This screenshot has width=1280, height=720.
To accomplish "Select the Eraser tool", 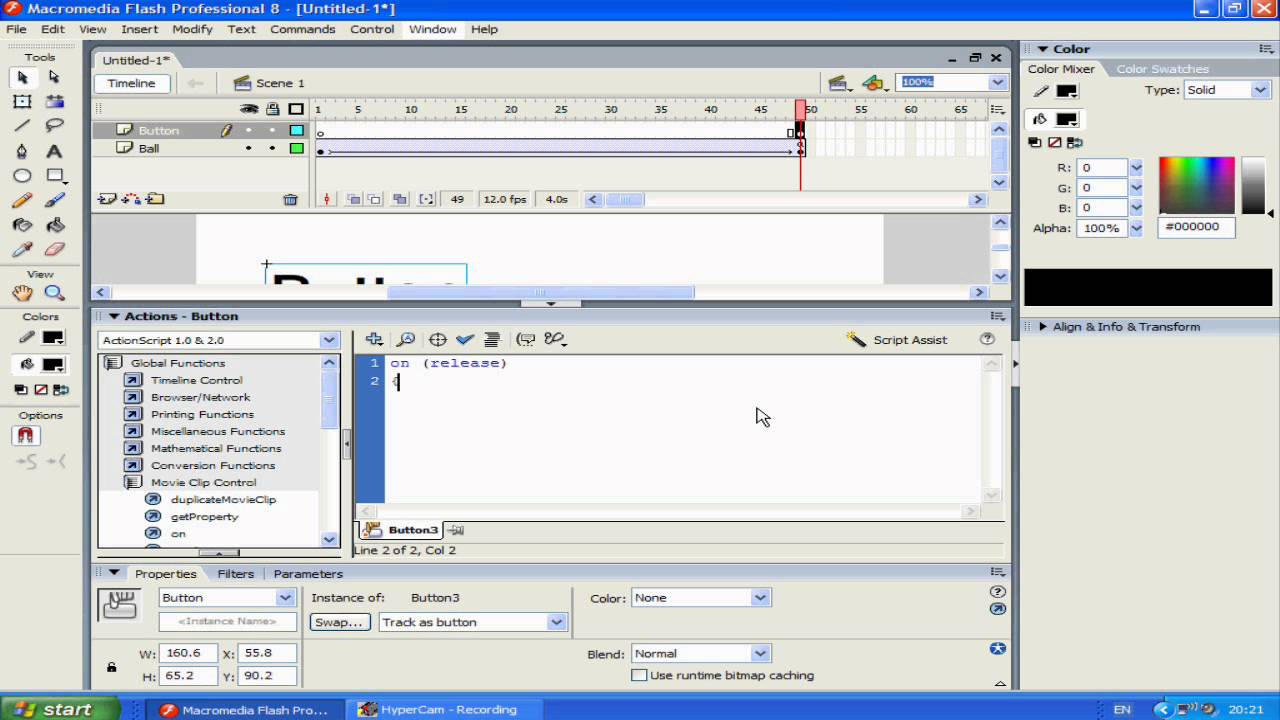I will click(54, 250).
